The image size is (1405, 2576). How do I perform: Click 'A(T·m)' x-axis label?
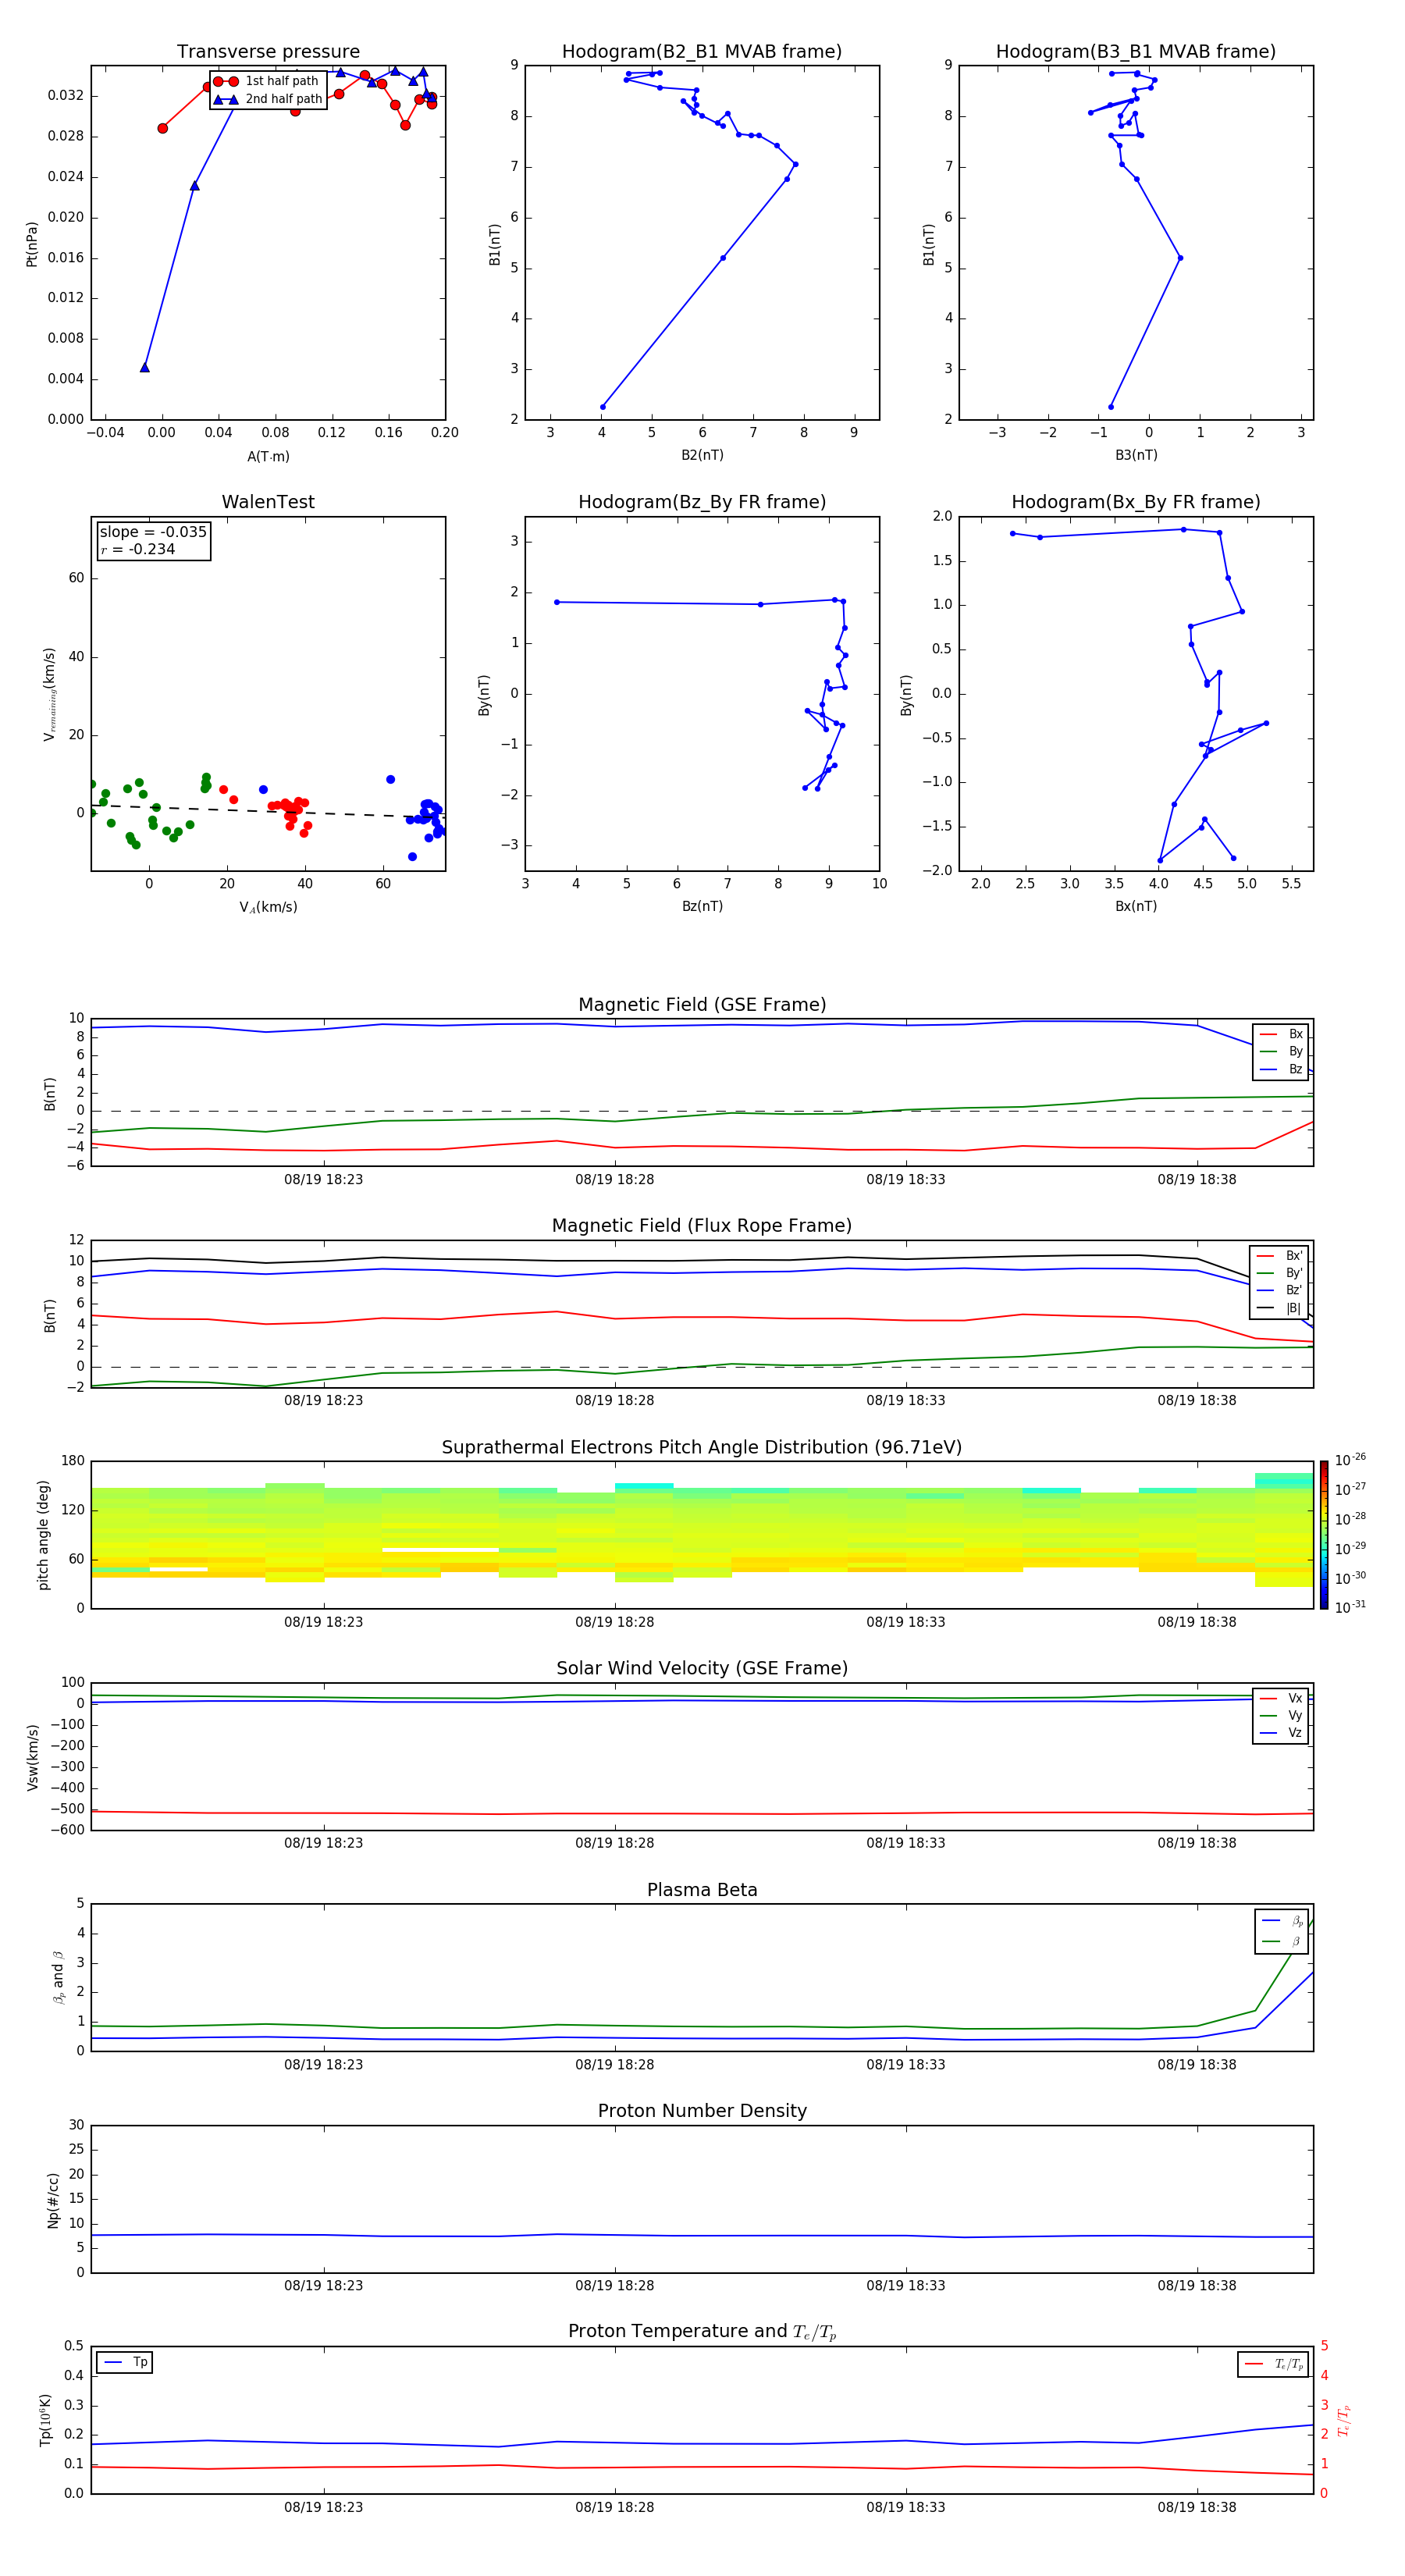point(268,457)
